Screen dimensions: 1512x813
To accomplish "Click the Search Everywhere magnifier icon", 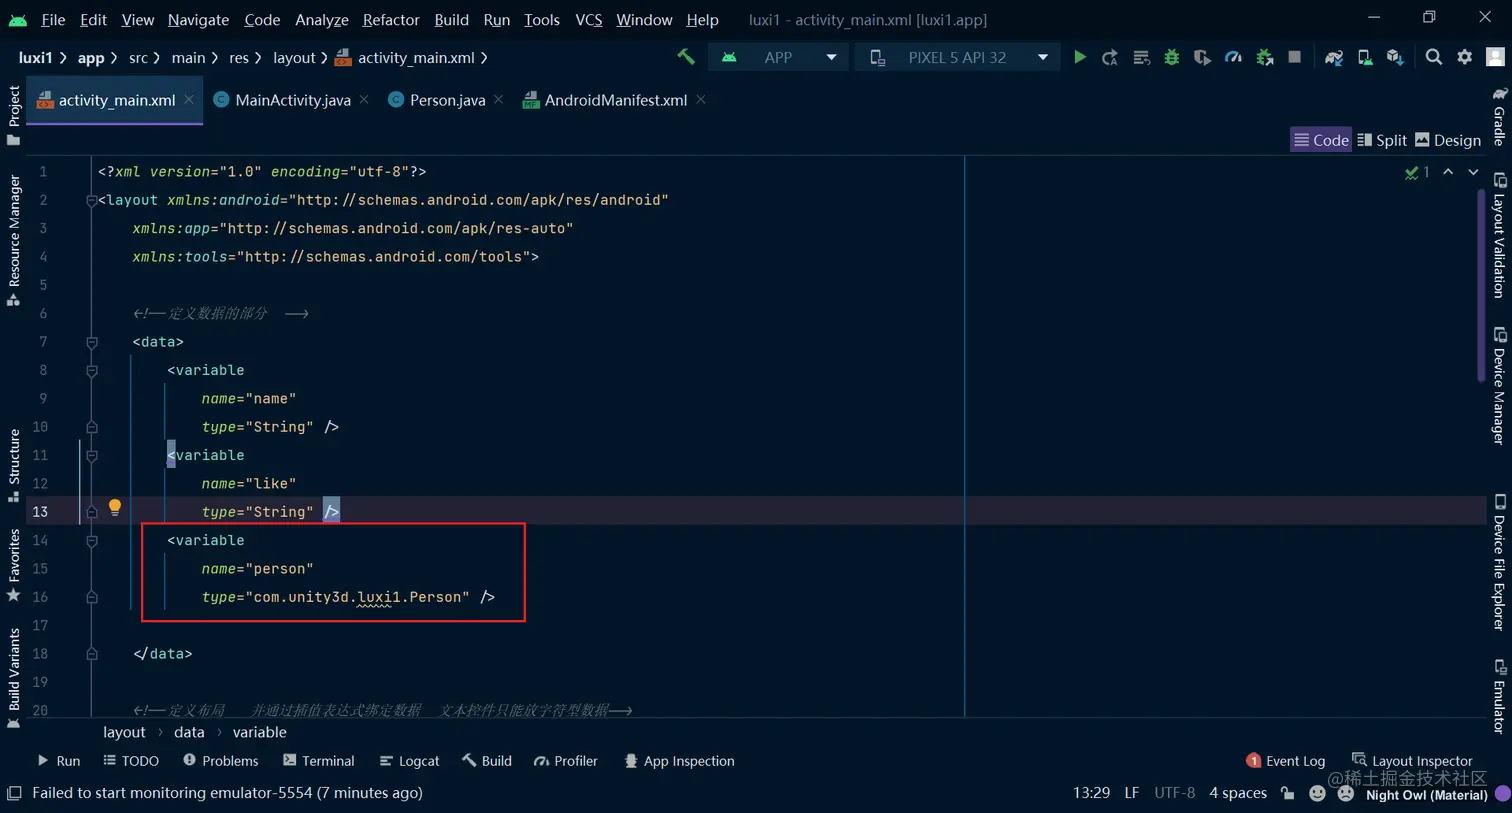I will 1434,57.
